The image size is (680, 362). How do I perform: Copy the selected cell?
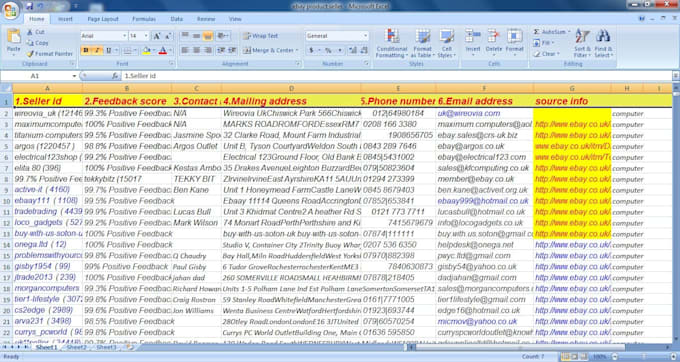(x=37, y=43)
